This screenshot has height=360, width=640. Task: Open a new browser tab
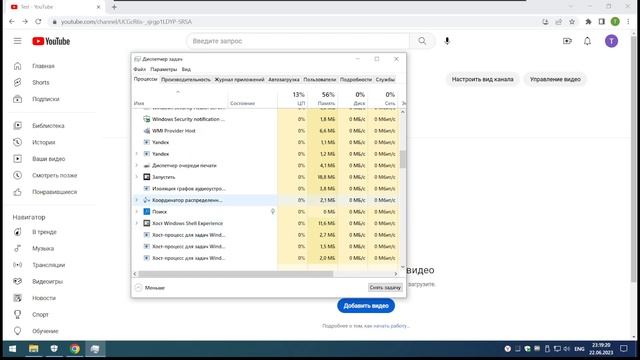point(114,7)
